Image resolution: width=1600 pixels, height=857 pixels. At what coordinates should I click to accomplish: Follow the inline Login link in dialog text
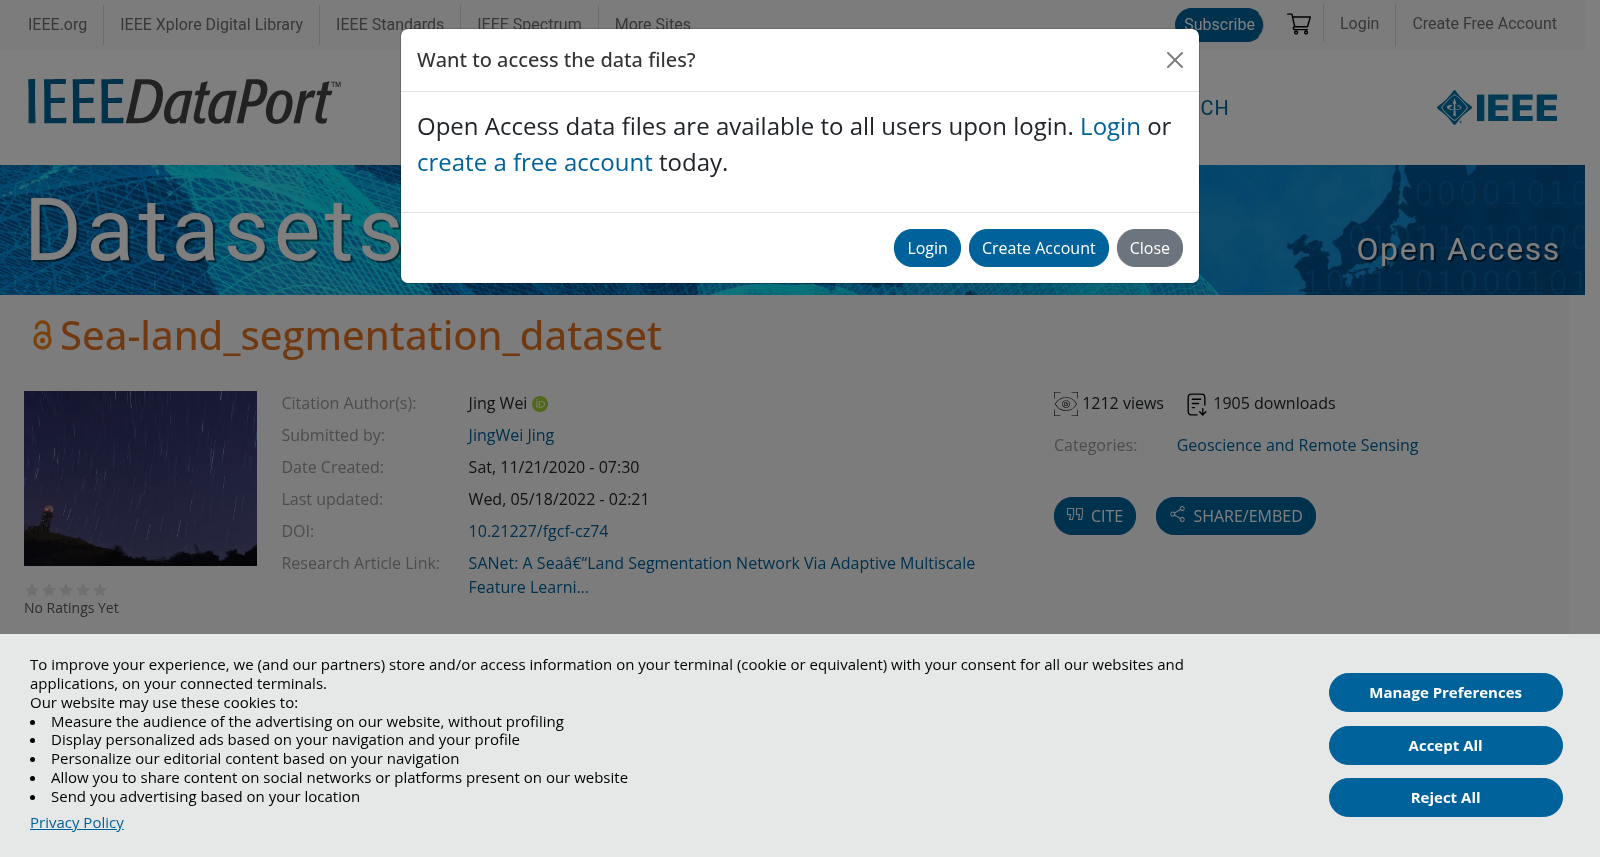click(x=1110, y=127)
